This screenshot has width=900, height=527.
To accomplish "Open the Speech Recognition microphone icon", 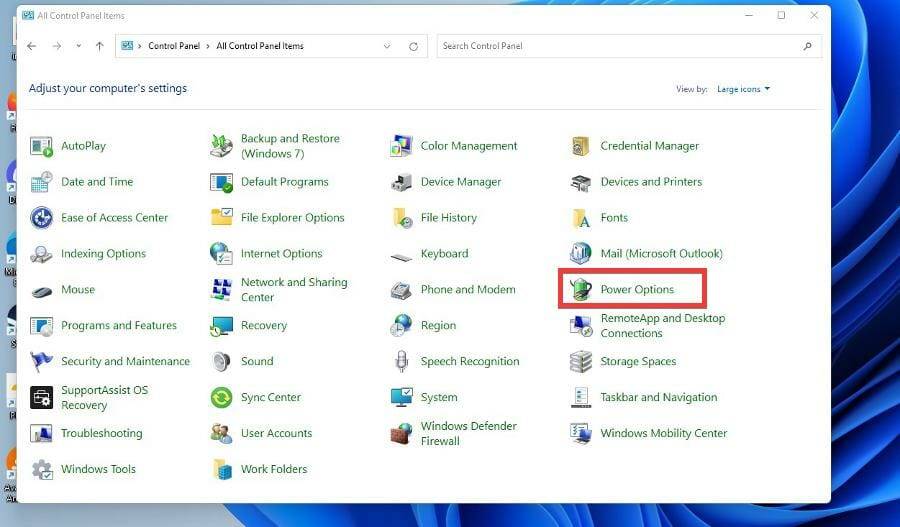I will click(x=401, y=362).
